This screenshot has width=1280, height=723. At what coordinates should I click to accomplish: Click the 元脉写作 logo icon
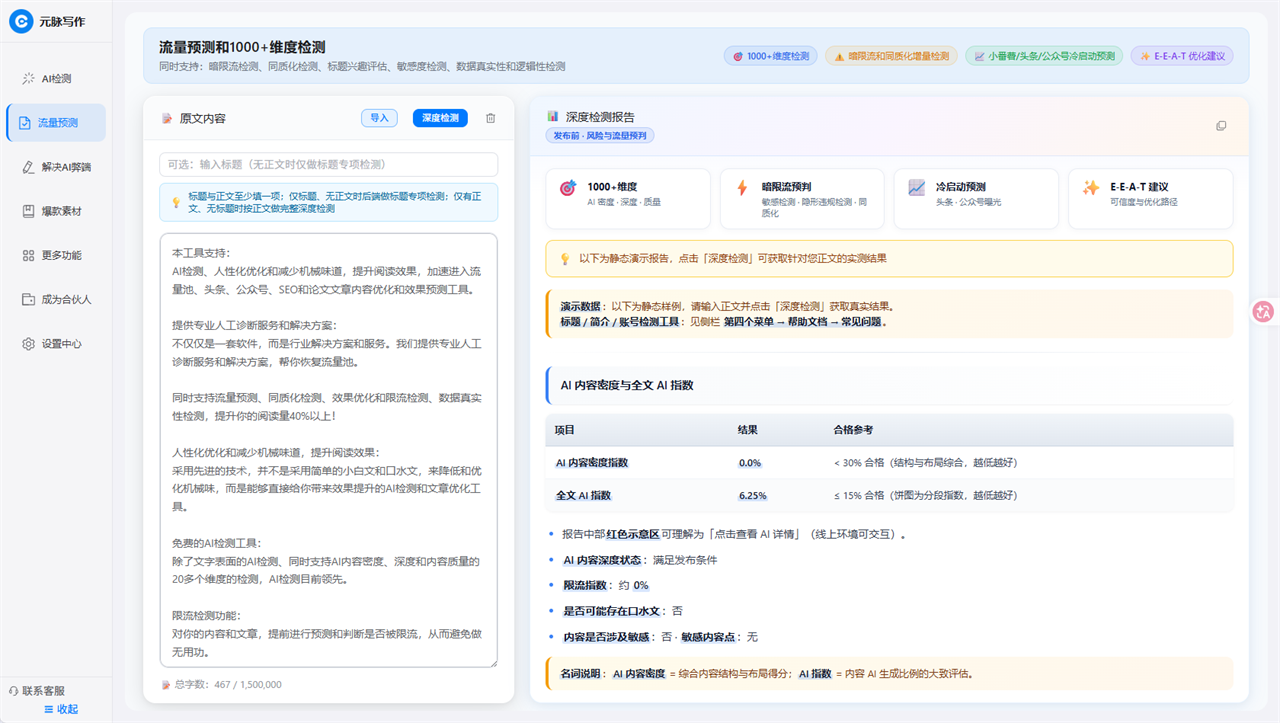[21, 22]
